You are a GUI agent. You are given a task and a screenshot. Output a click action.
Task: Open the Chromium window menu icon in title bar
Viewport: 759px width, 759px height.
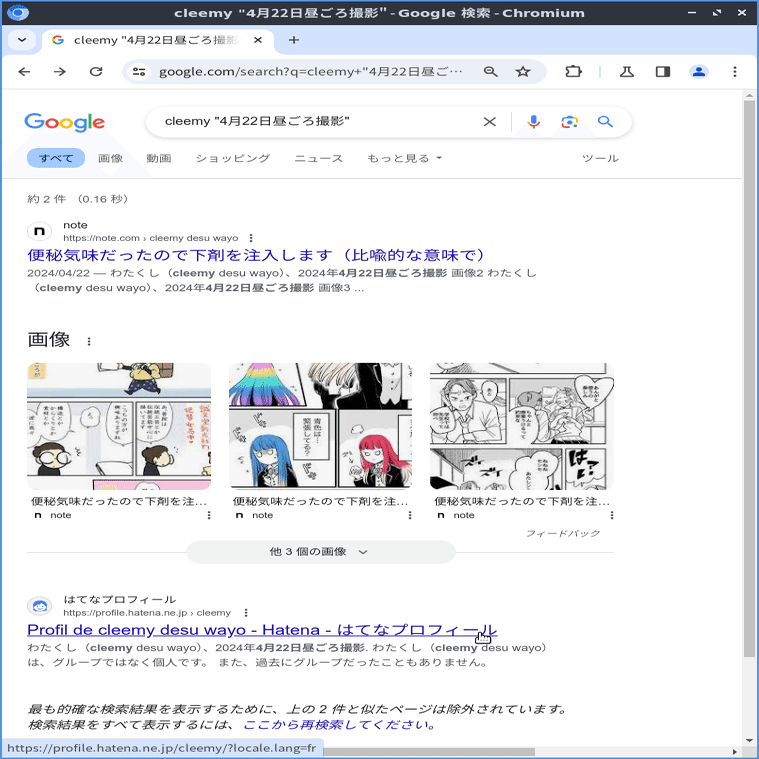(x=18, y=13)
